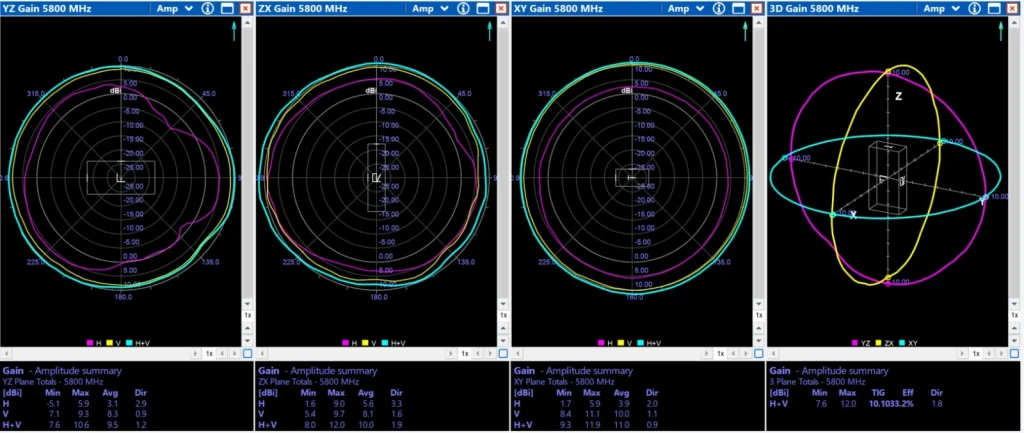1024x433 pixels.
Task: Open info for 3D Gain 5800 MHz panel
Action: (974, 8)
